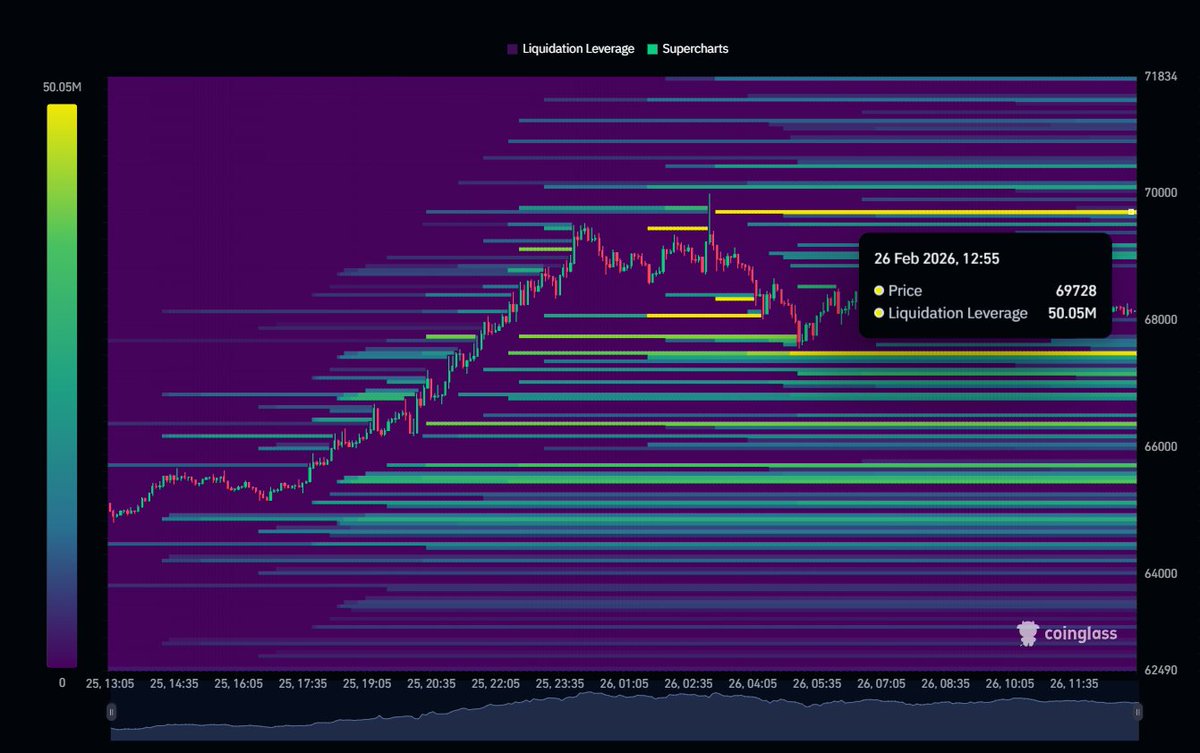Click the right handle of the range slider
The width and height of the screenshot is (1200, 753).
[1138, 711]
